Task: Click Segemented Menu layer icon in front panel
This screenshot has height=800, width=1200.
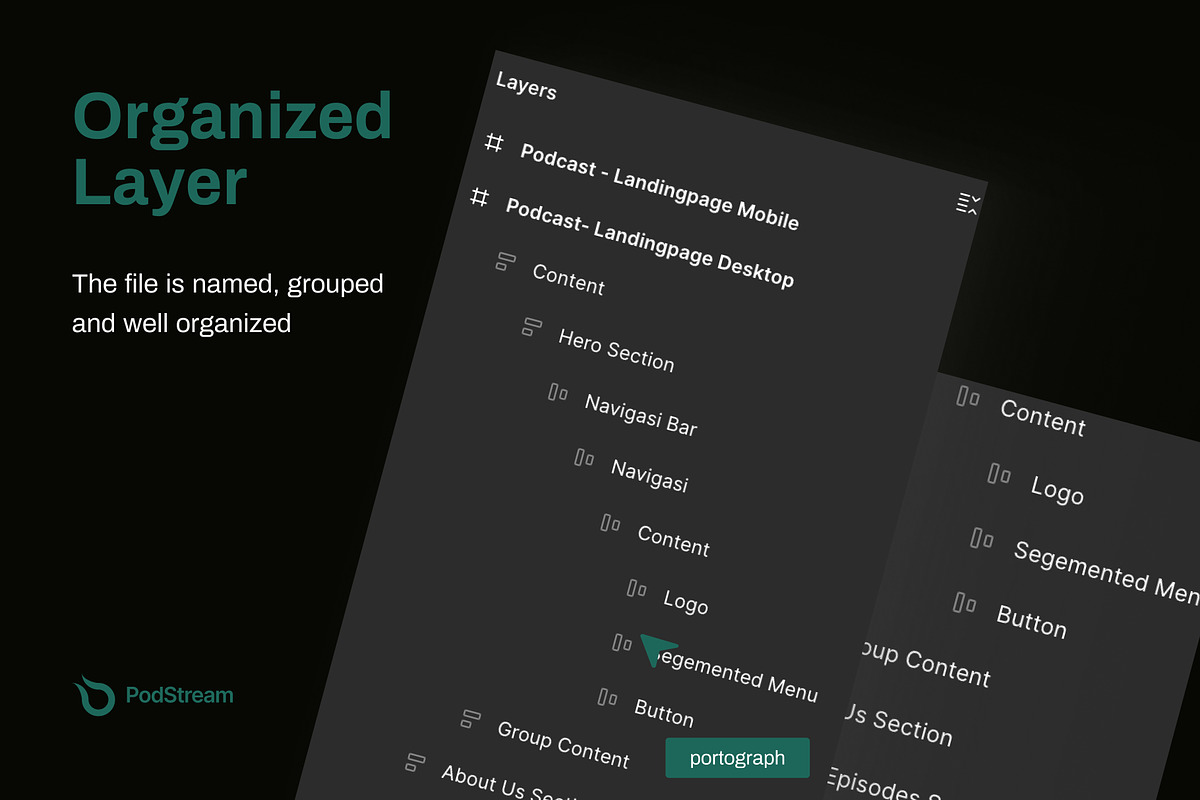Action: [x=622, y=642]
